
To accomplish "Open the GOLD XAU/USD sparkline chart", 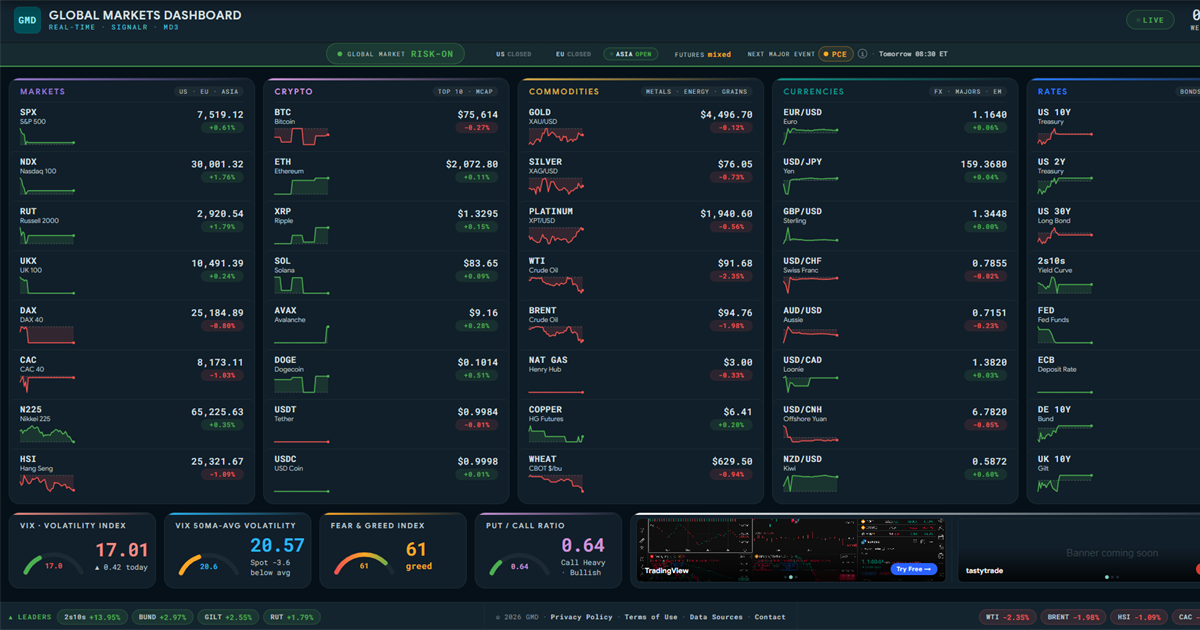I will 556,135.
